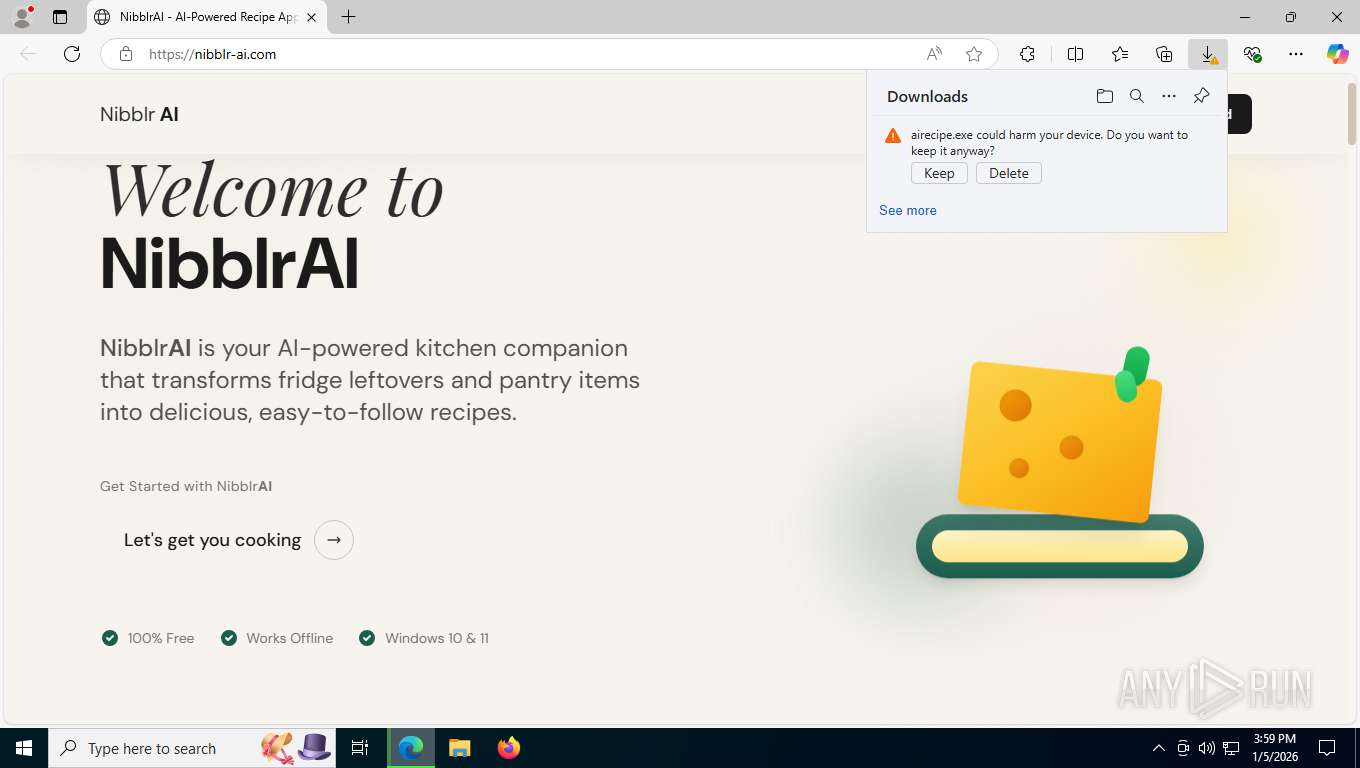
Task: Open the Favorites list icon
Action: 1120,54
